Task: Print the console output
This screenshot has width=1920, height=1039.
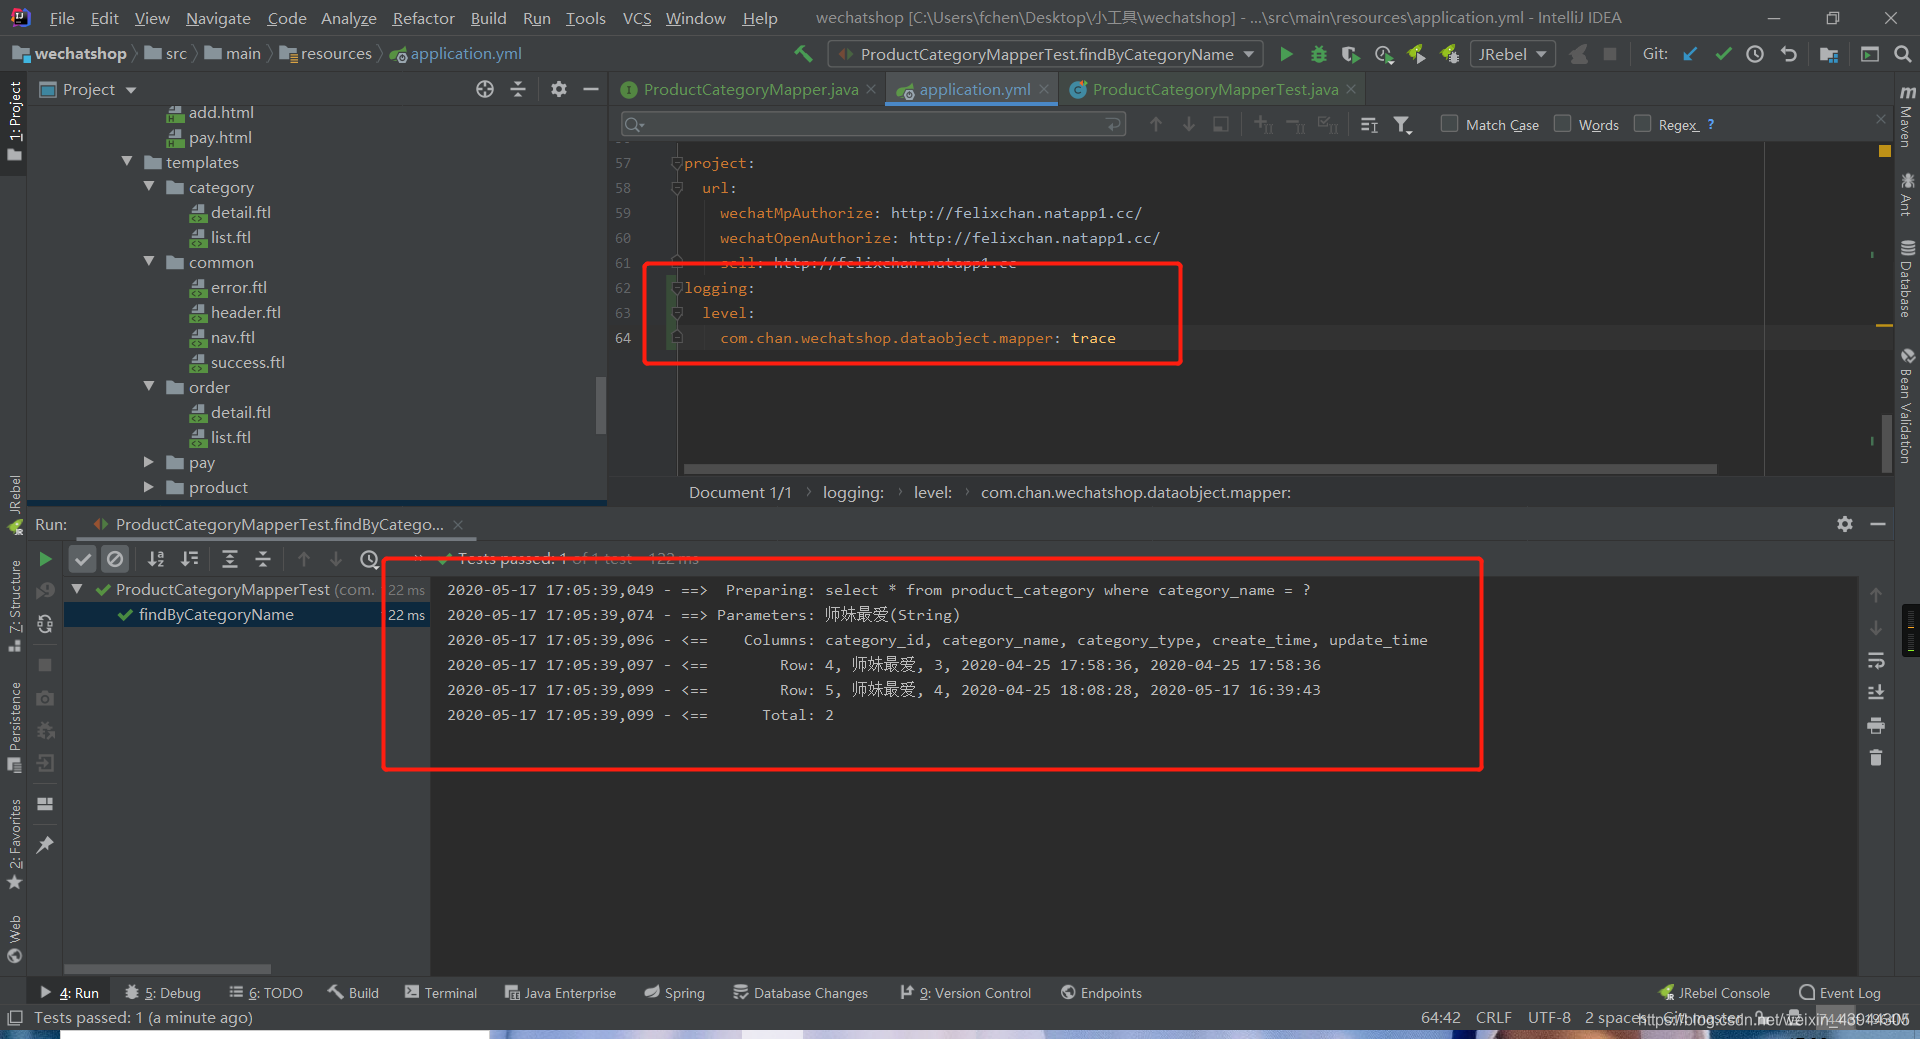Action: click(1876, 725)
